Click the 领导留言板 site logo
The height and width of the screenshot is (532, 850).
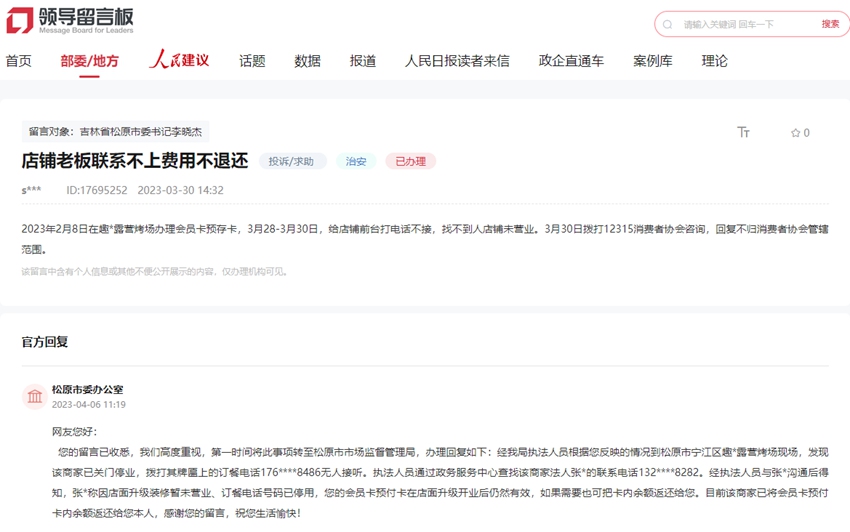pyautogui.click(x=70, y=21)
